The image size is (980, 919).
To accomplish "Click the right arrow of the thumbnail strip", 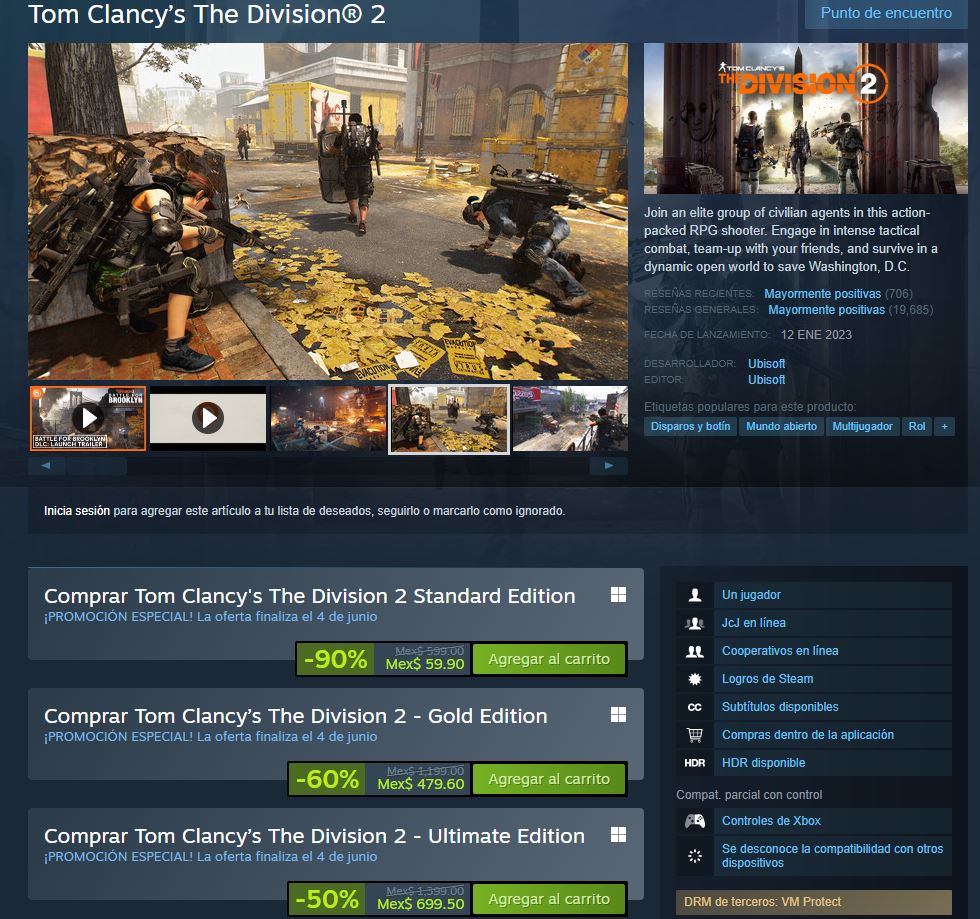I will [609, 465].
